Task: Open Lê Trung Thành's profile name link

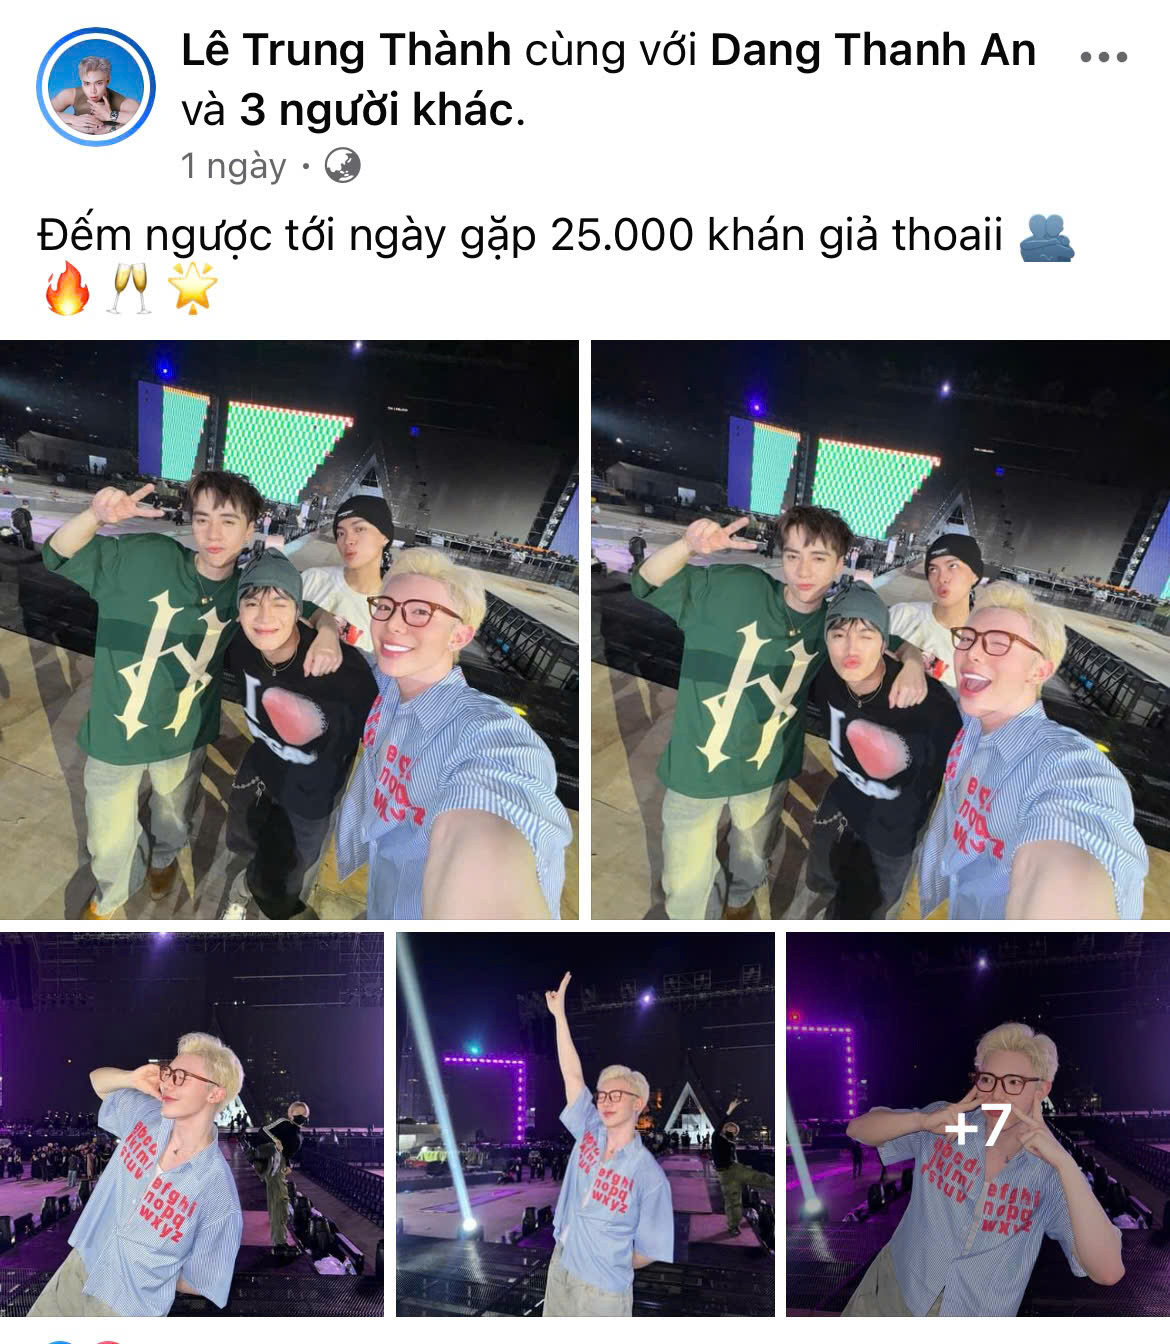Action: [x=346, y=50]
